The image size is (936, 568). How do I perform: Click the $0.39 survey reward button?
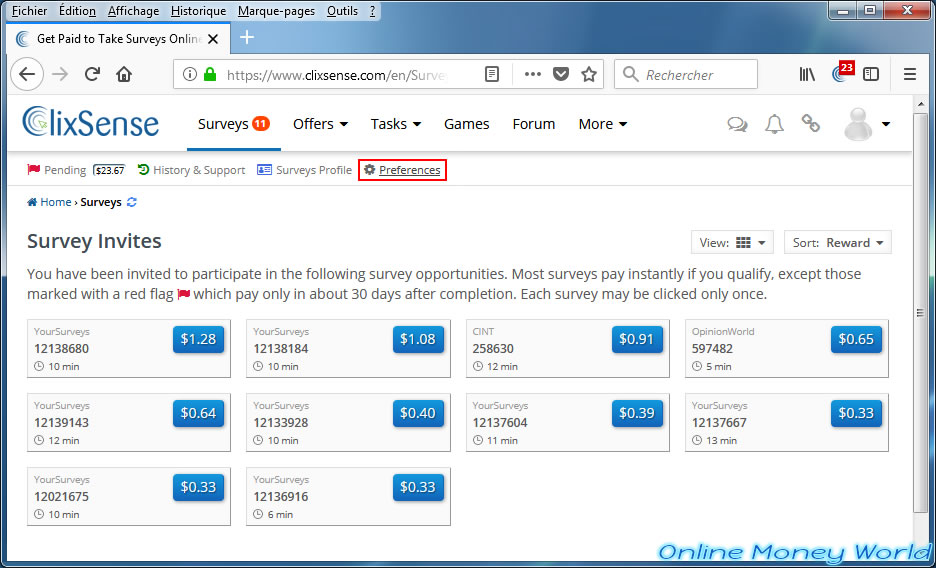(637, 413)
